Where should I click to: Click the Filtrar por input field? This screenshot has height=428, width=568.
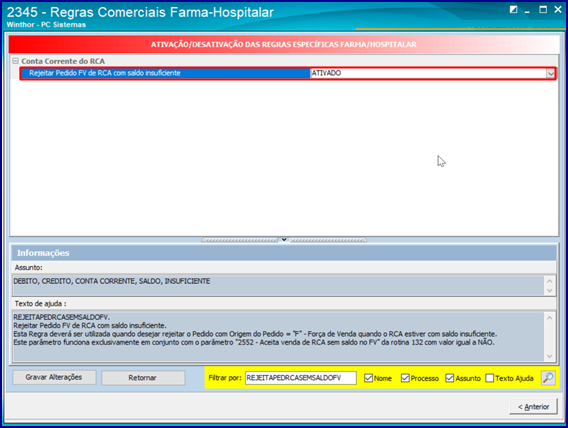pyautogui.click(x=300, y=378)
